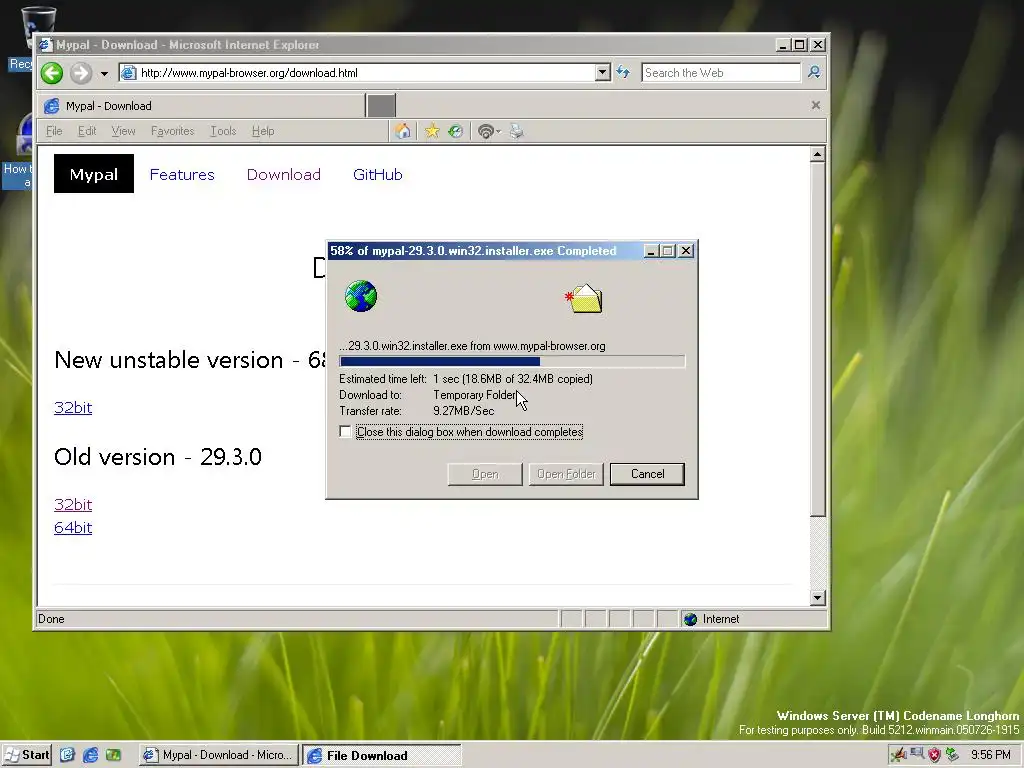This screenshot has height=768, width=1024.
Task: Open the Edit menu
Action: click(87, 131)
